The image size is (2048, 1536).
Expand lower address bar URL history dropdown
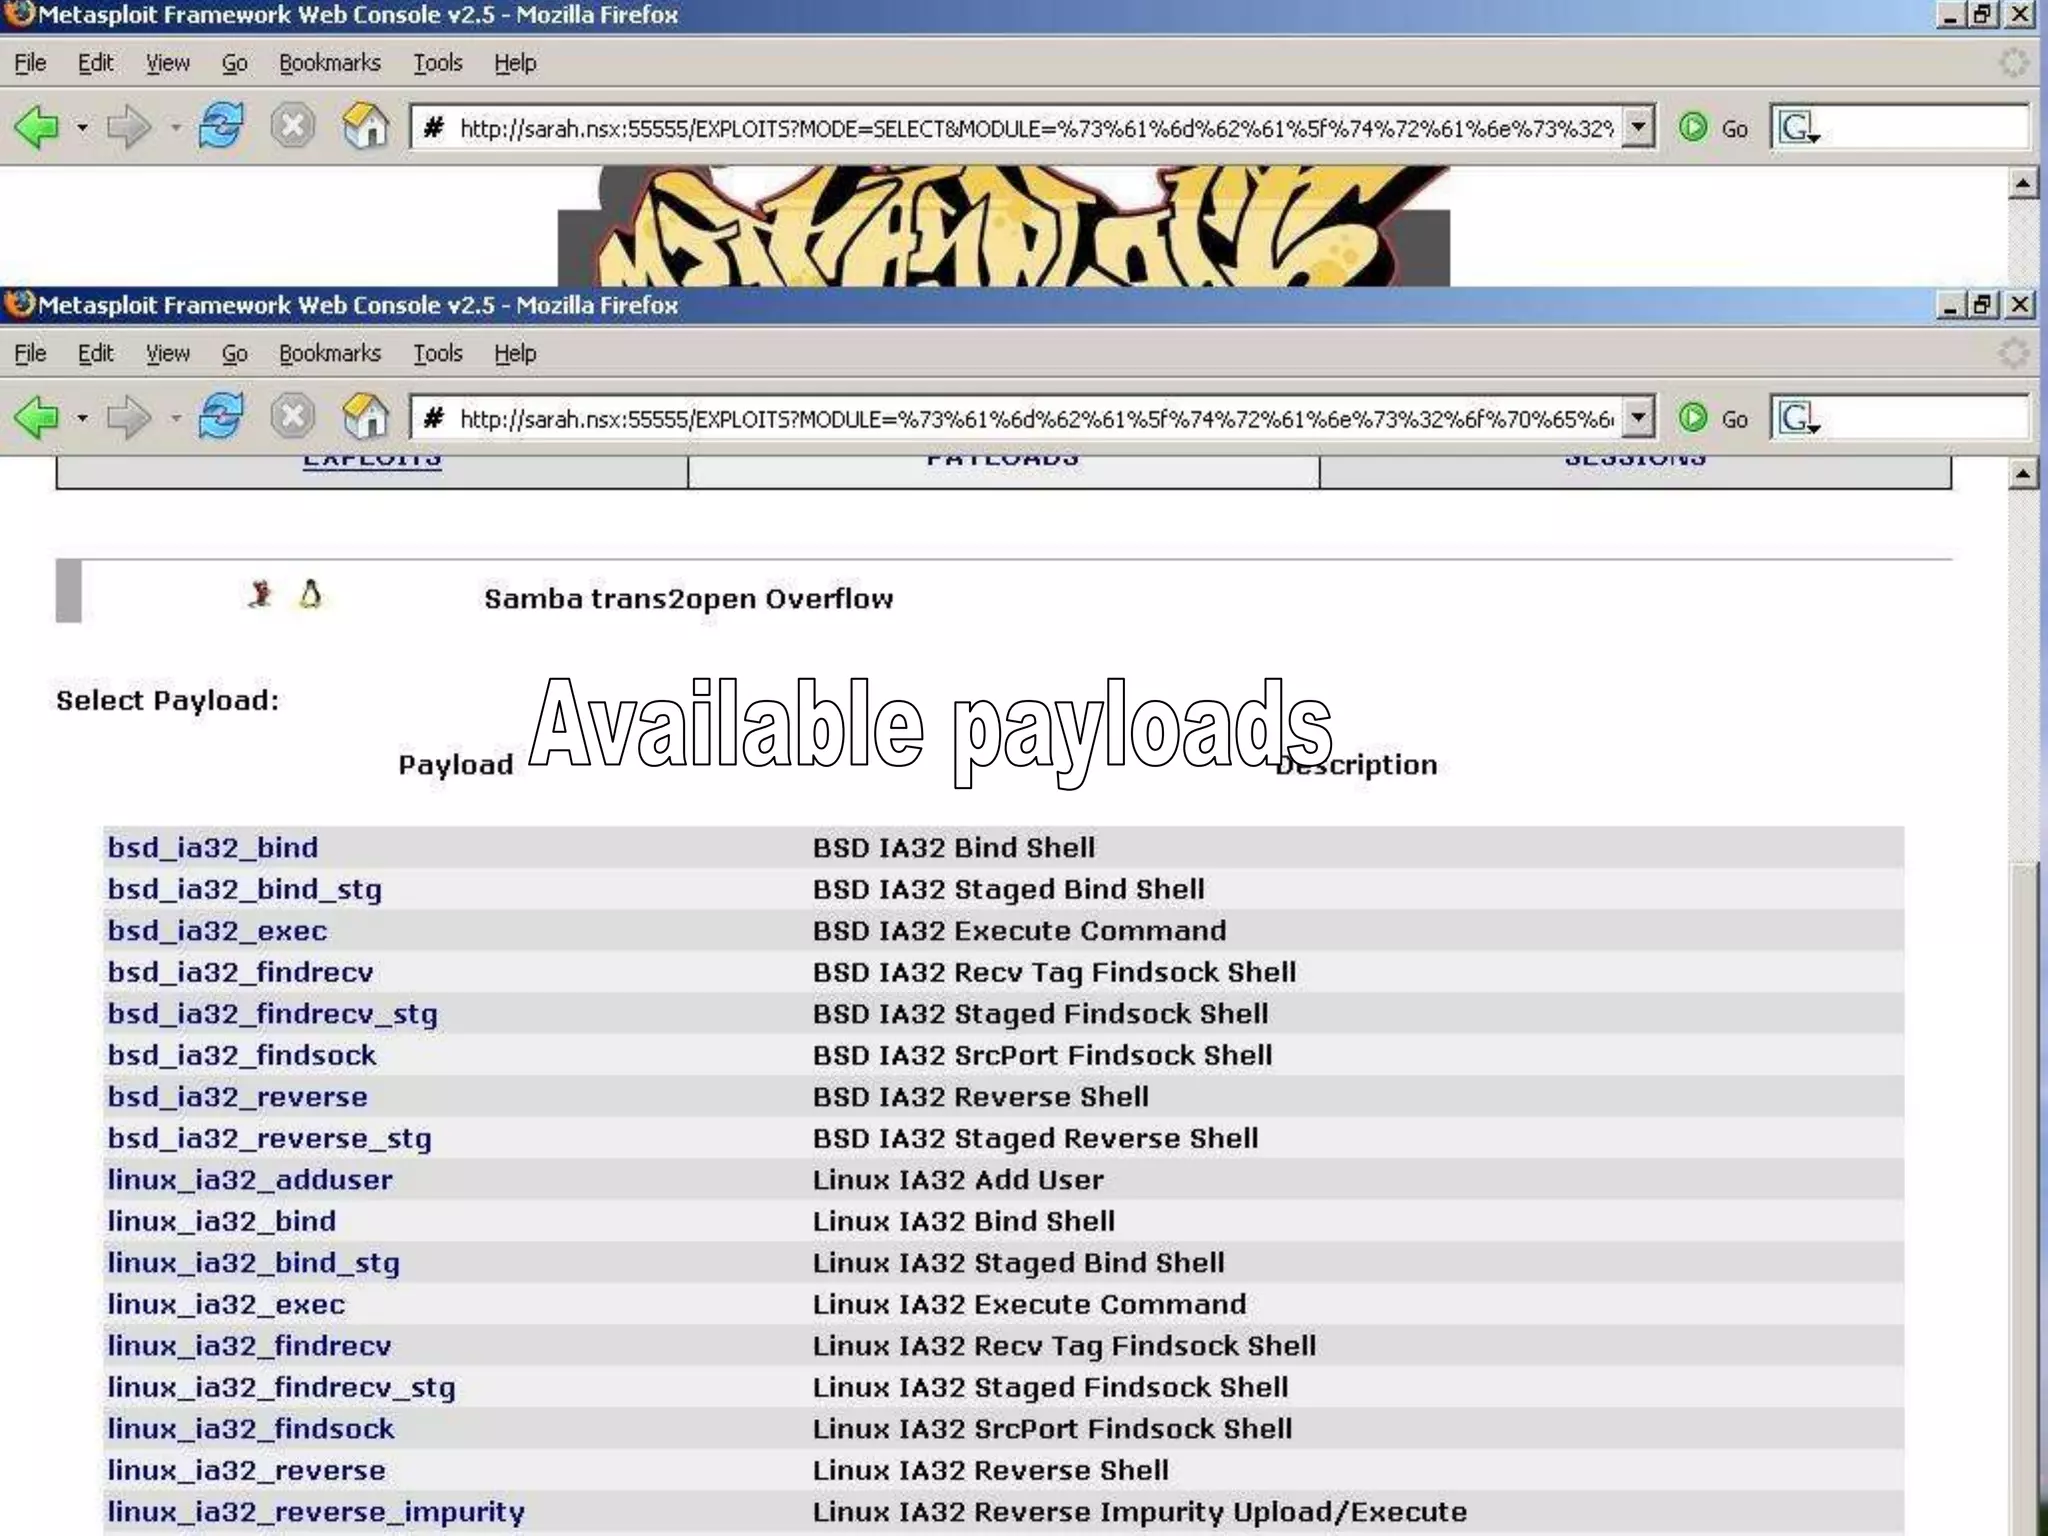[x=1637, y=418]
